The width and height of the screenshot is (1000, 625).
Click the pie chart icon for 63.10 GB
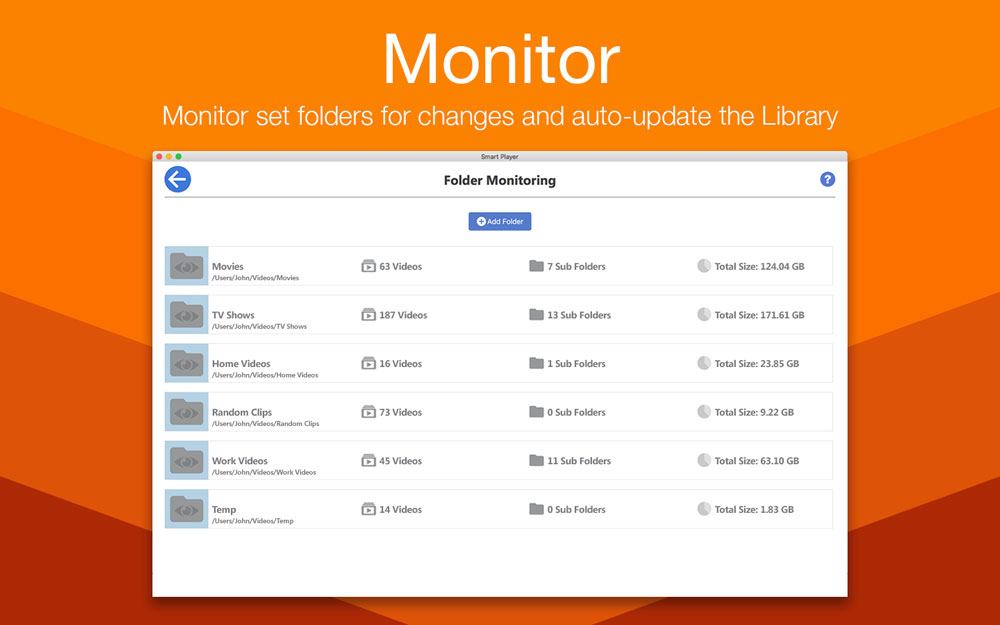tap(704, 461)
